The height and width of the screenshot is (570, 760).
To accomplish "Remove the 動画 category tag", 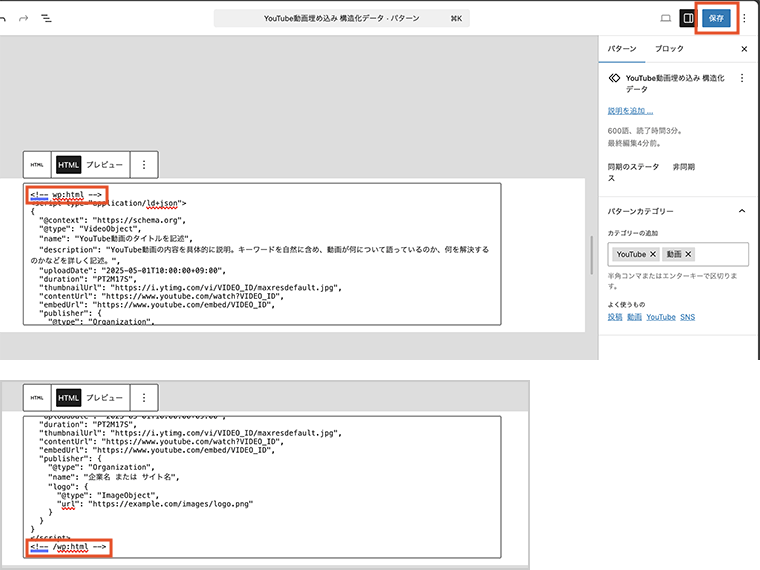I will tap(688, 254).
